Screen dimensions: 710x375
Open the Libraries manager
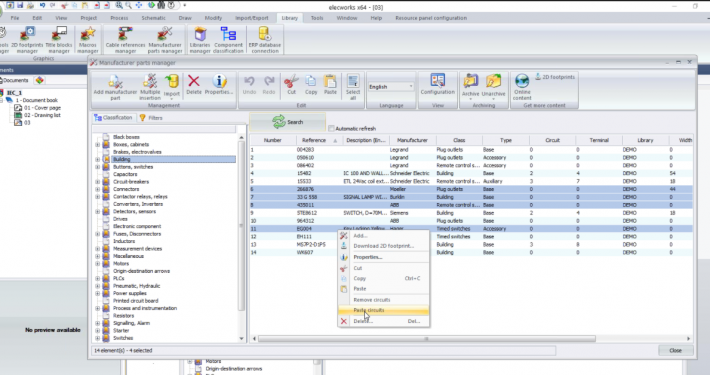point(200,40)
